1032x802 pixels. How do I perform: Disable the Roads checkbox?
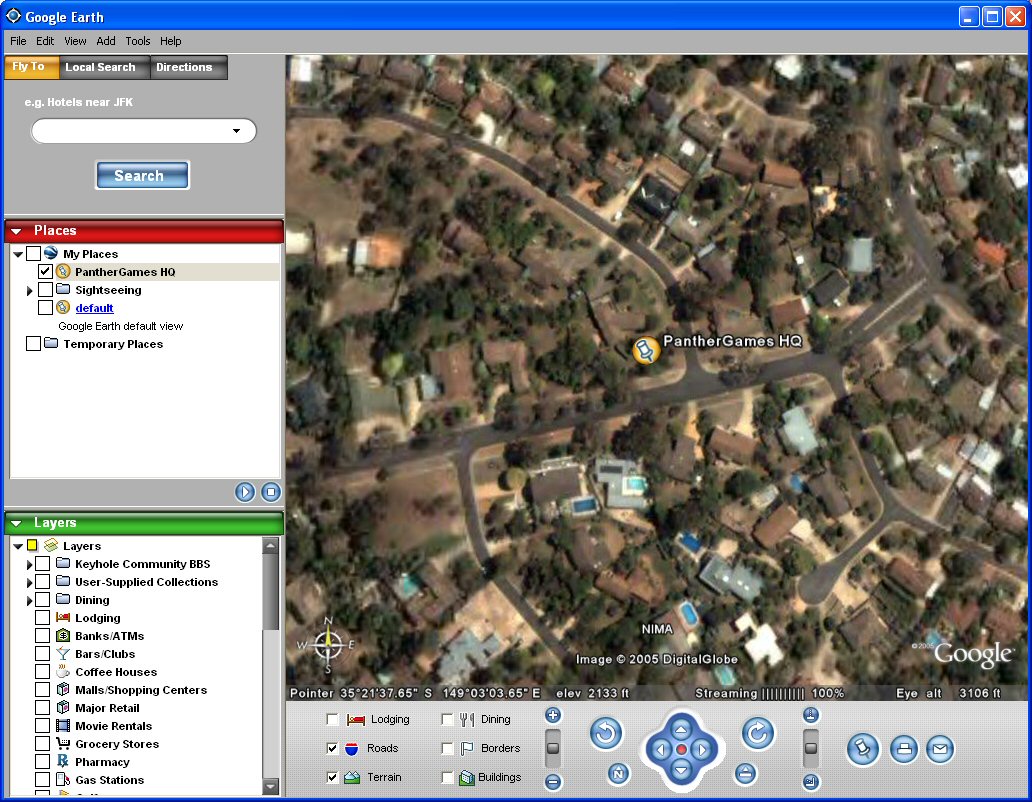coord(332,748)
